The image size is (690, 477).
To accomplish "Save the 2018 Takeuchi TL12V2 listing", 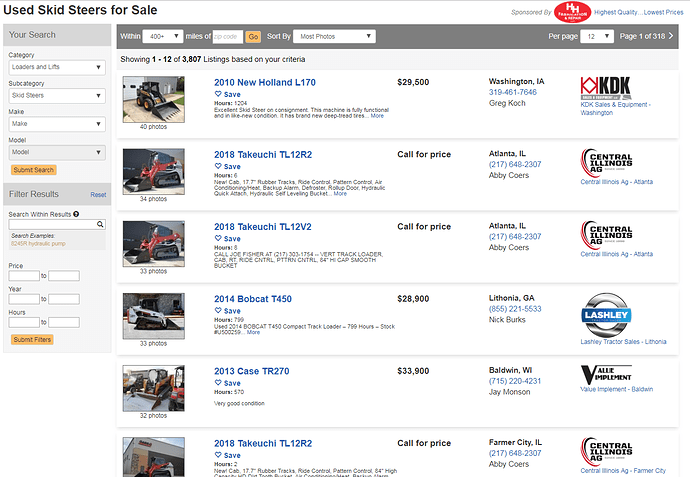I will [x=228, y=238].
